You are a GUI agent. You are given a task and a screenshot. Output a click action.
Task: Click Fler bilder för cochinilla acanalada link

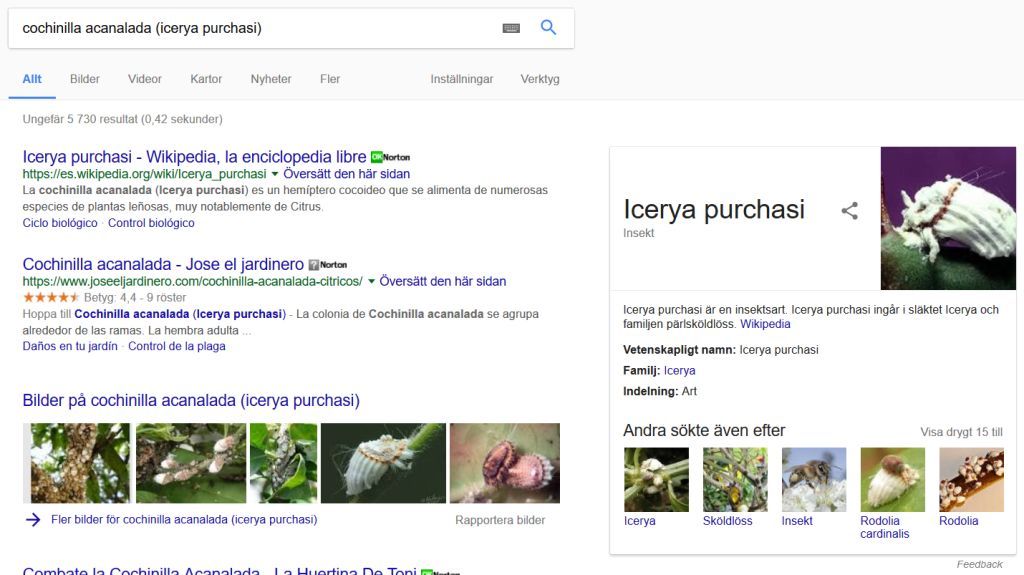click(184, 519)
